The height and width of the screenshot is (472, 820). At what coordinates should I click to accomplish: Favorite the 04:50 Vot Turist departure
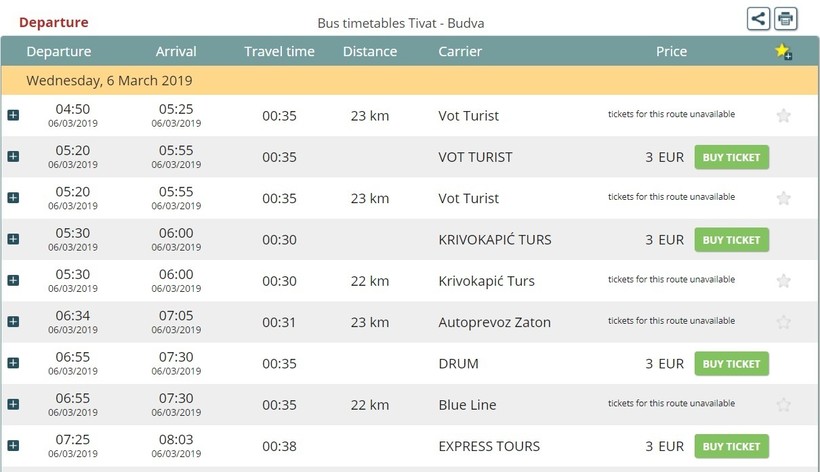pos(783,116)
